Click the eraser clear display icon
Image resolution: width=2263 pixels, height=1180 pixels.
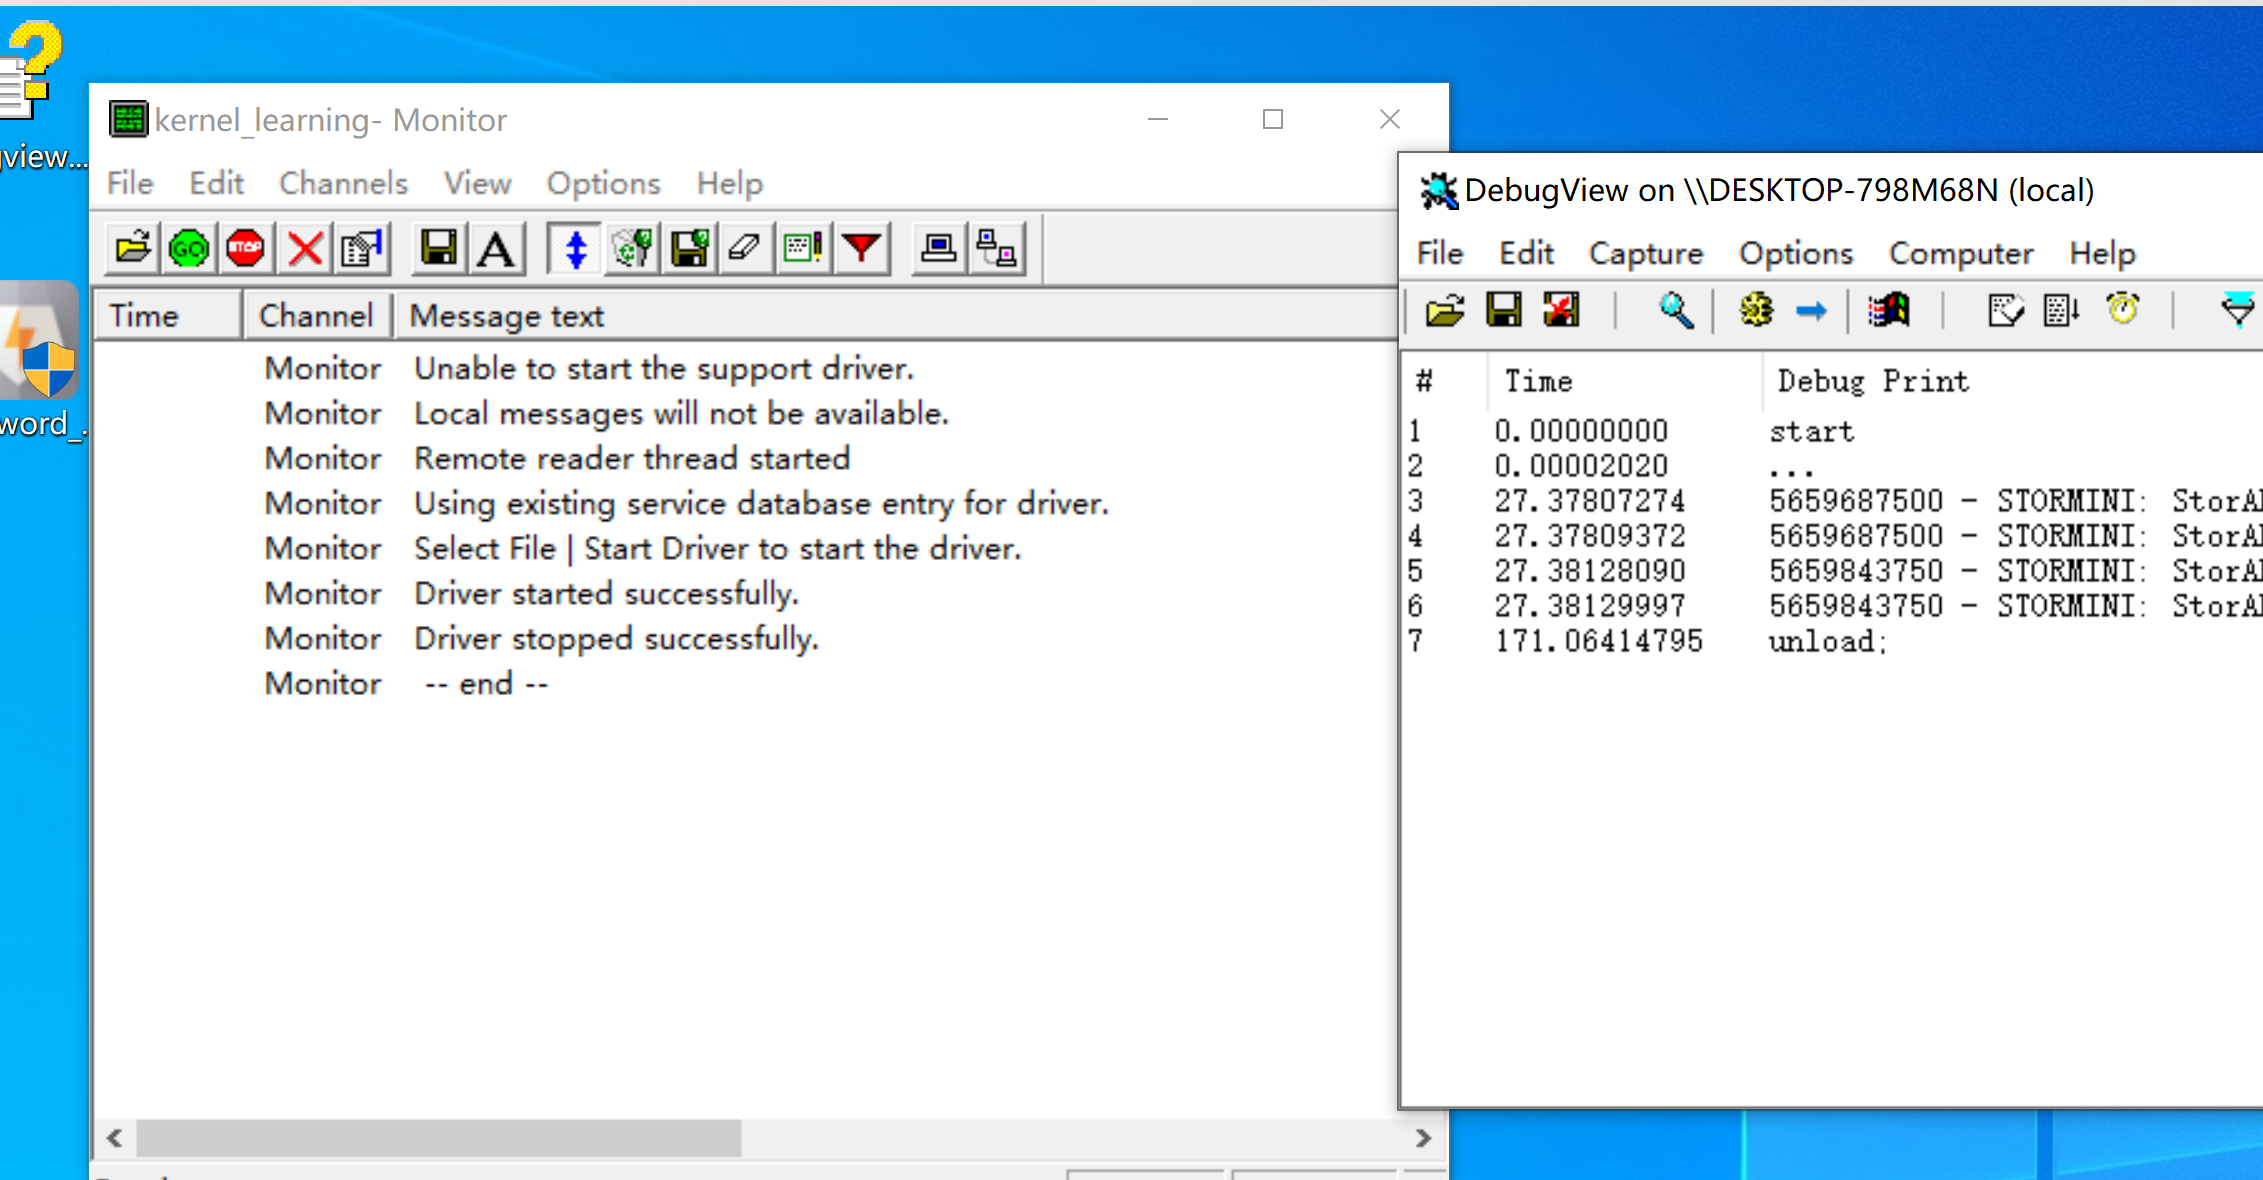point(745,248)
